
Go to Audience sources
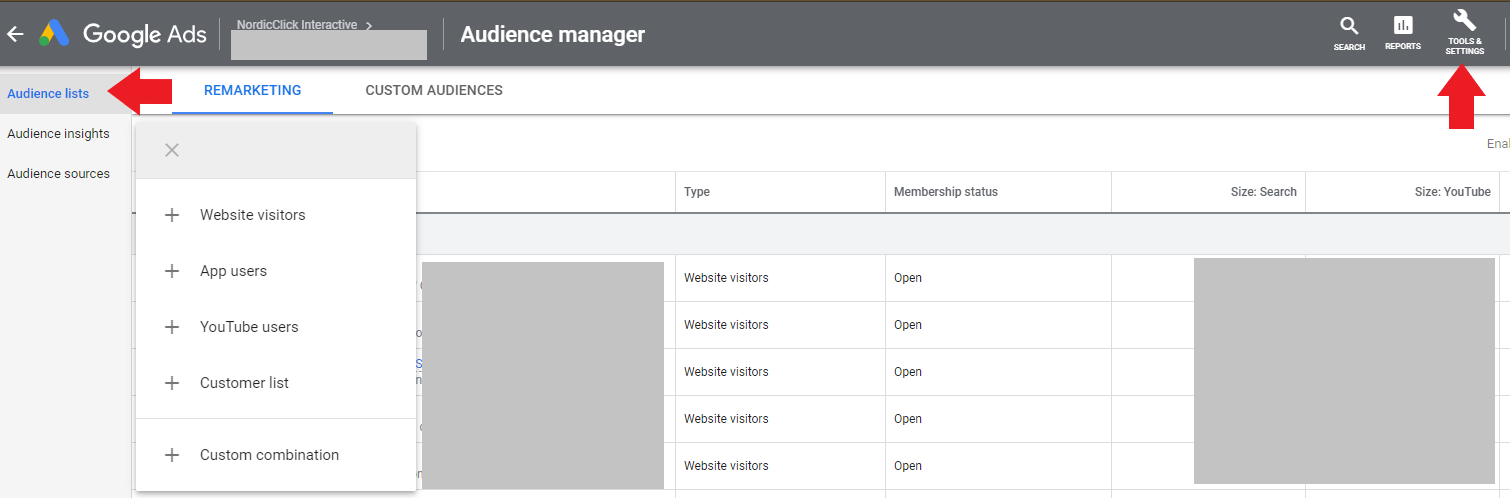click(58, 174)
